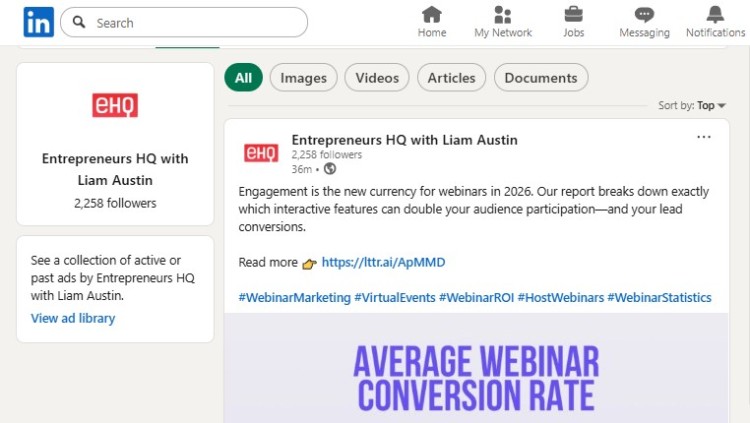Open the My Network icon

click(x=503, y=15)
